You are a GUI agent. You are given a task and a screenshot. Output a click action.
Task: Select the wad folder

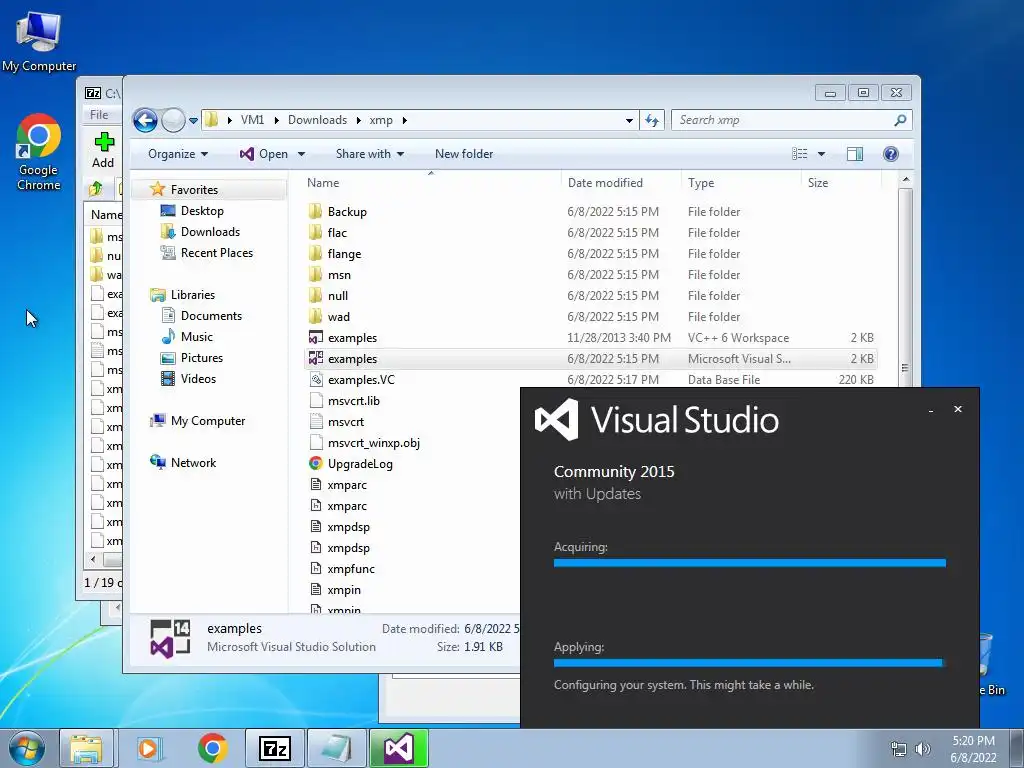[338, 317]
